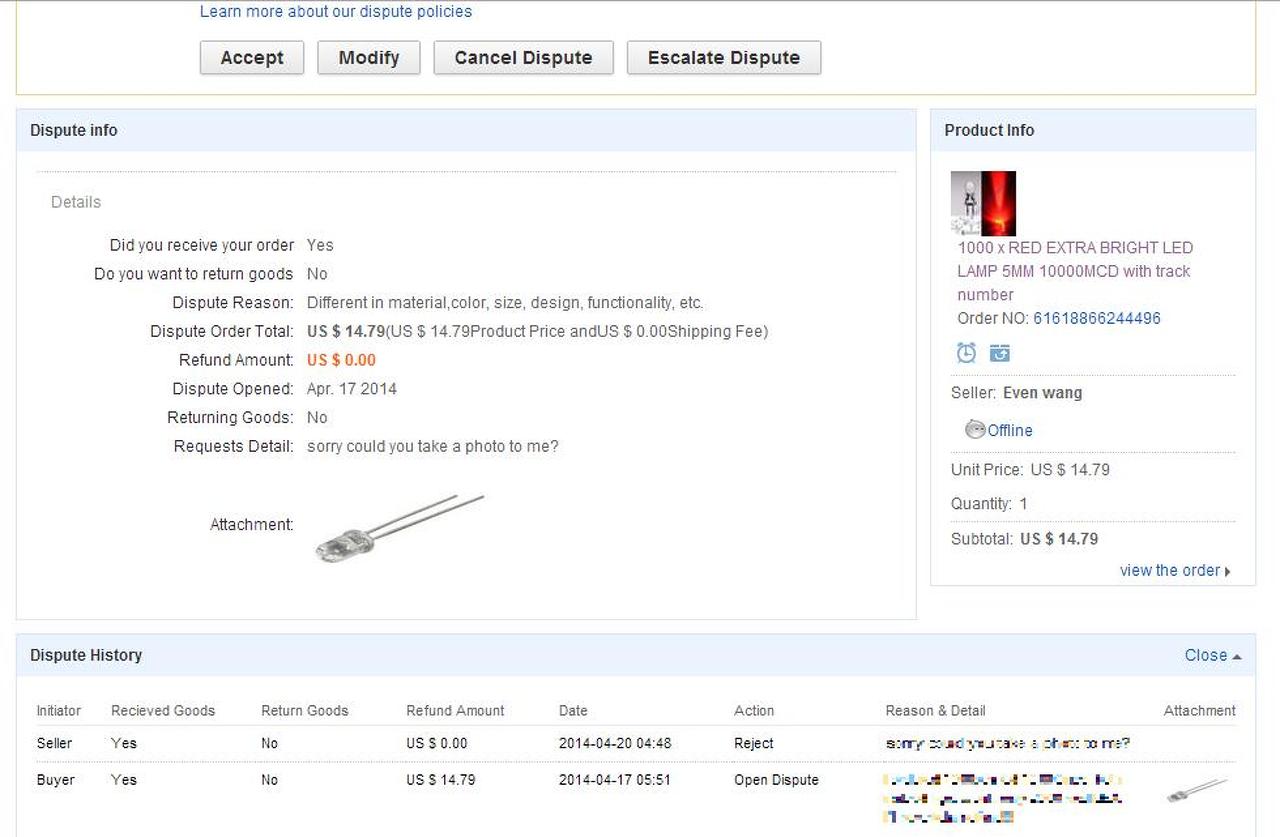Viewport: 1280px width, 837px height.
Task: Escalate the dispute using Escalate Dispute
Action: 724,58
